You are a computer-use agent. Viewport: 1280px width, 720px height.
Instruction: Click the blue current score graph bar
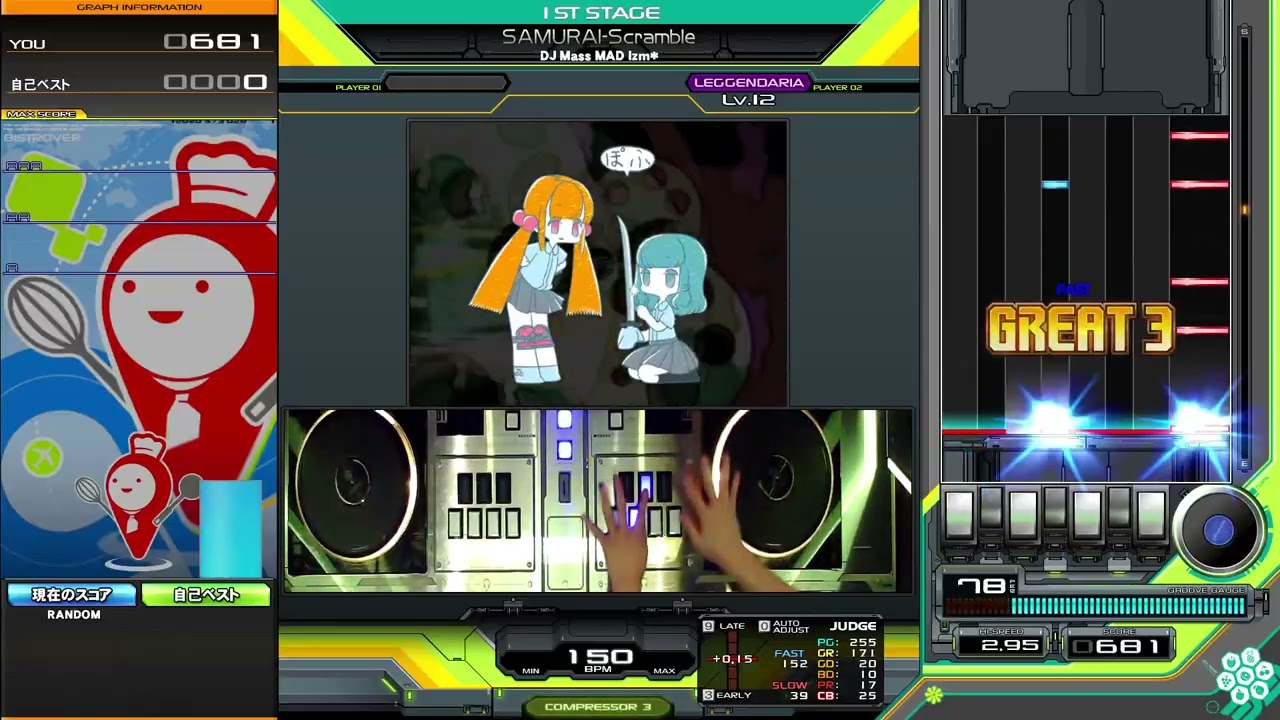pyautogui.click(x=231, y=530)
